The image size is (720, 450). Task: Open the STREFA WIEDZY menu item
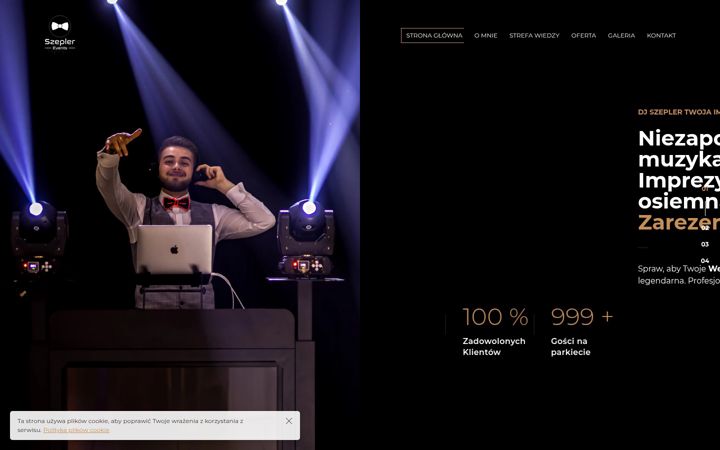coord(534,35)
